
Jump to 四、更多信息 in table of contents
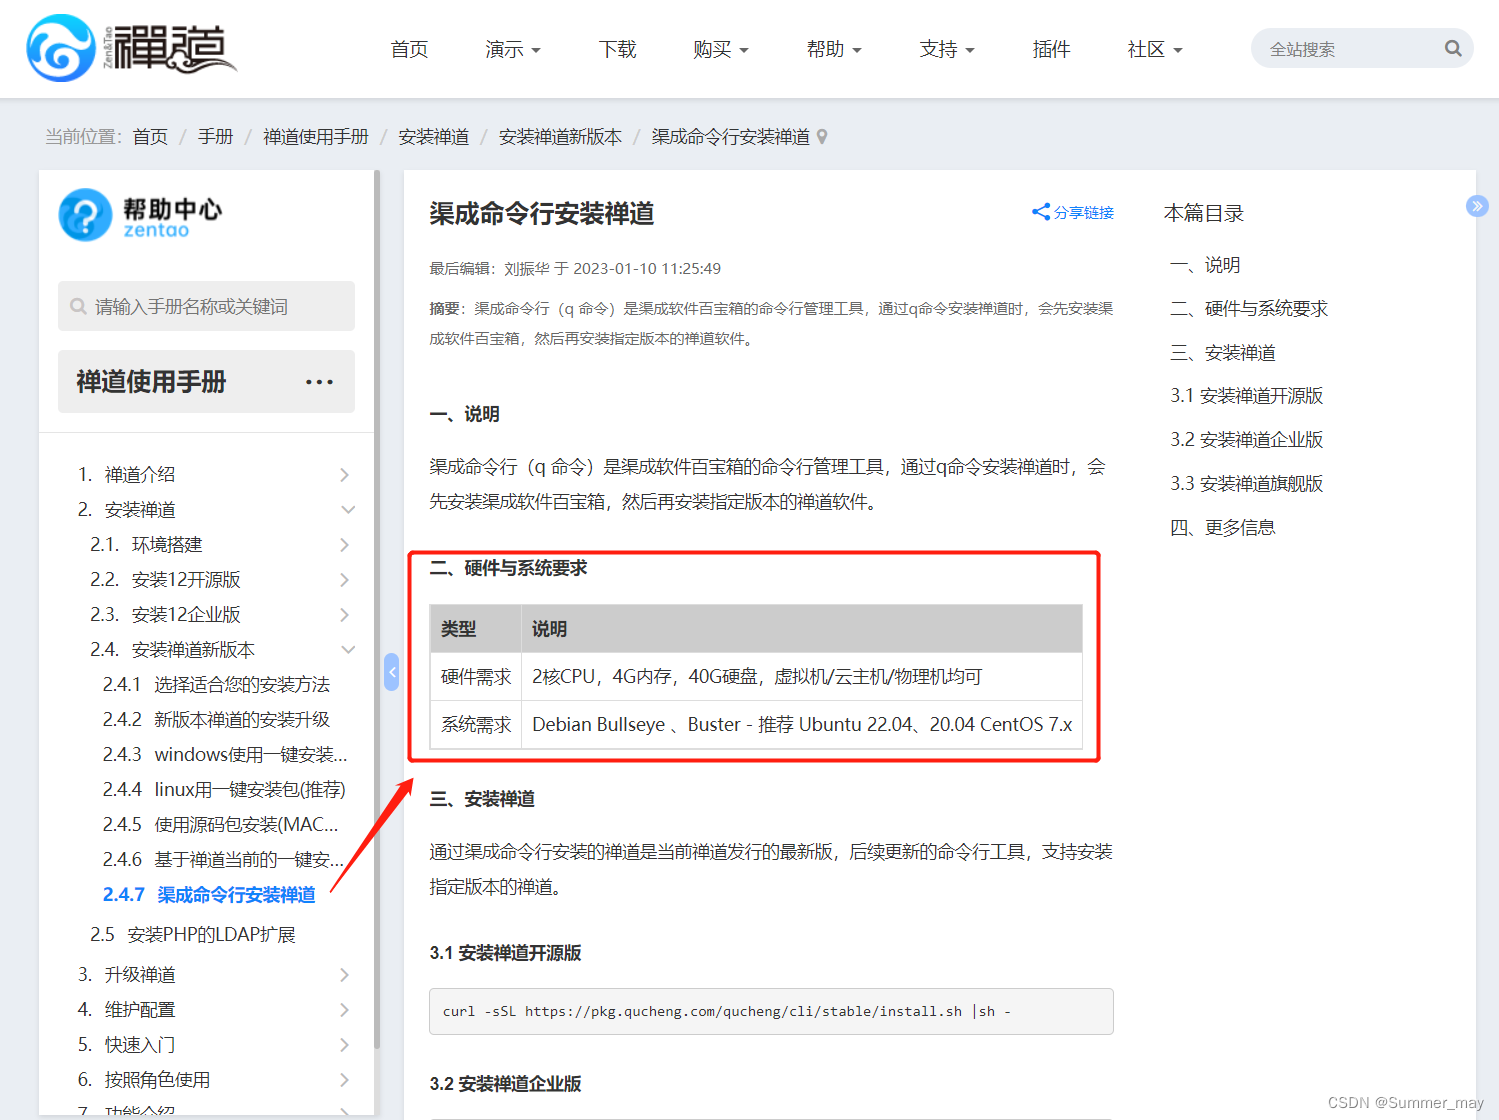(1223, 528)
